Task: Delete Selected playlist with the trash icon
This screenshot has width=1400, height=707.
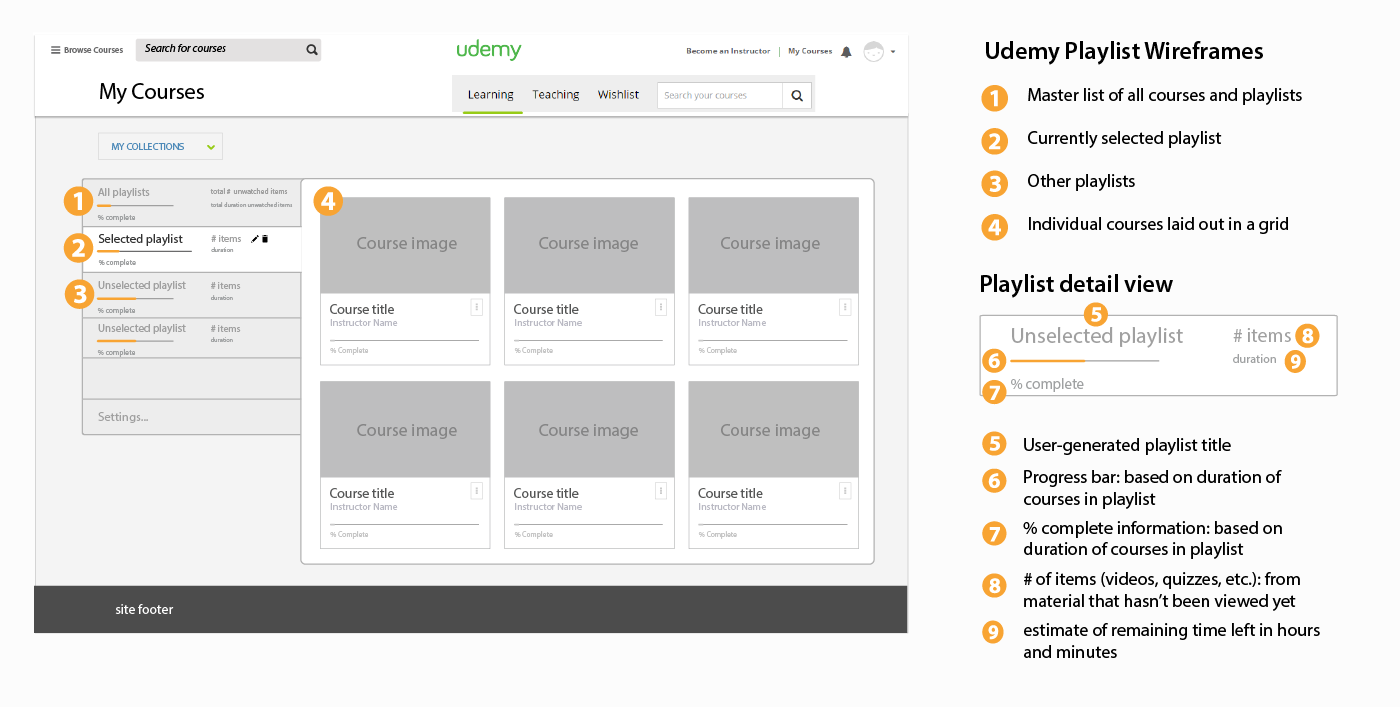Action: (x=265, y=239)
